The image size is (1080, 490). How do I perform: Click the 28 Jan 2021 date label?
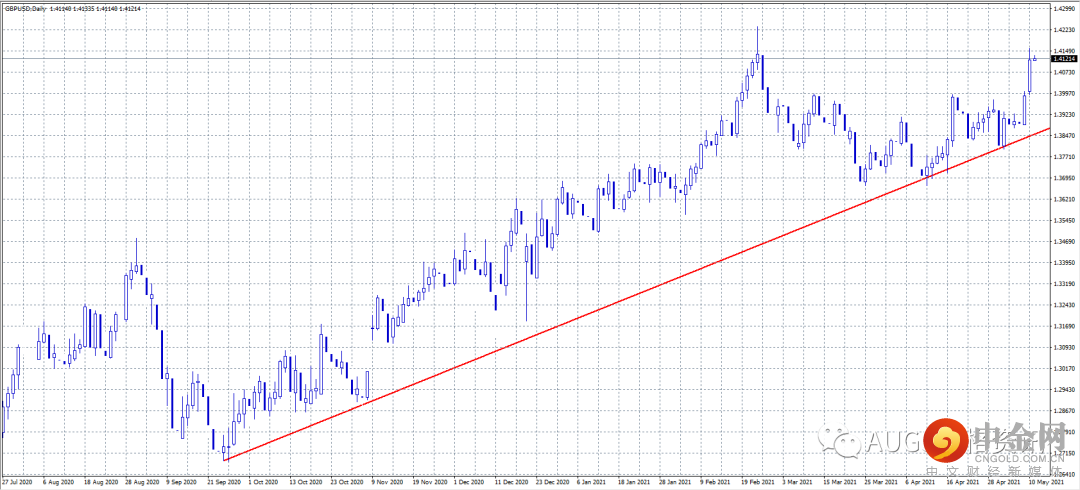tap(676, 484)
